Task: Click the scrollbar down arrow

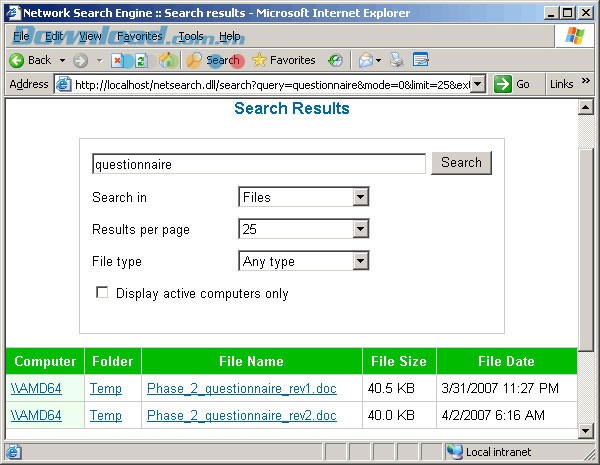Action: pyautogui.click(x=585, y=431)
